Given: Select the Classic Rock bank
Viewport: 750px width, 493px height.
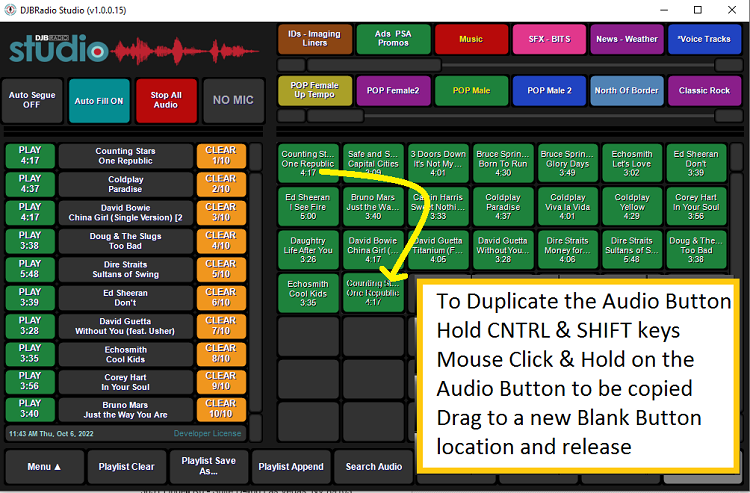Looking at the screenshot, I should click(x=705, y=90).
